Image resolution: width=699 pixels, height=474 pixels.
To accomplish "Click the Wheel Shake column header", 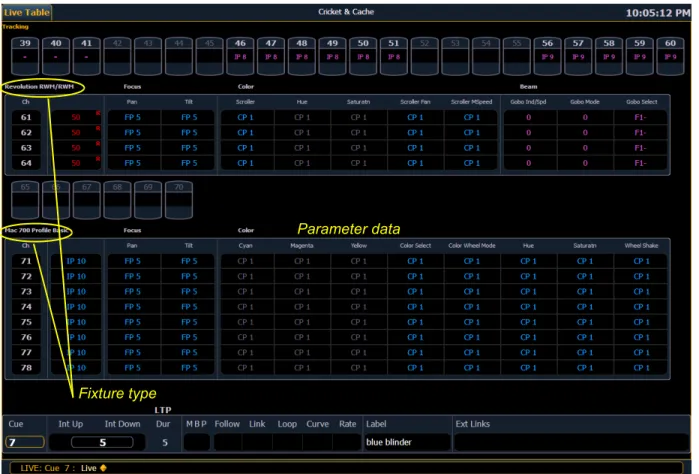I will [x=641, y=246].
